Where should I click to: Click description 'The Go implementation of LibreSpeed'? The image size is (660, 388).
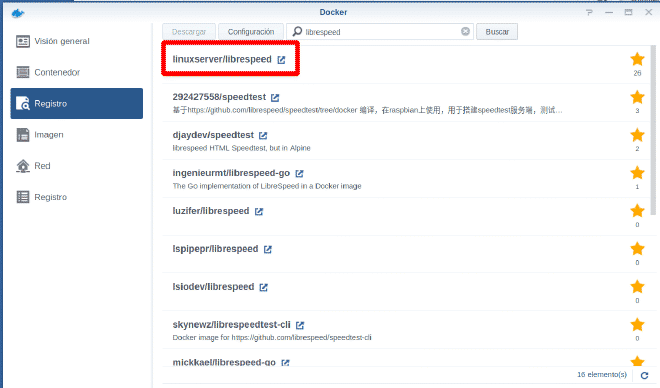(267, 186)
